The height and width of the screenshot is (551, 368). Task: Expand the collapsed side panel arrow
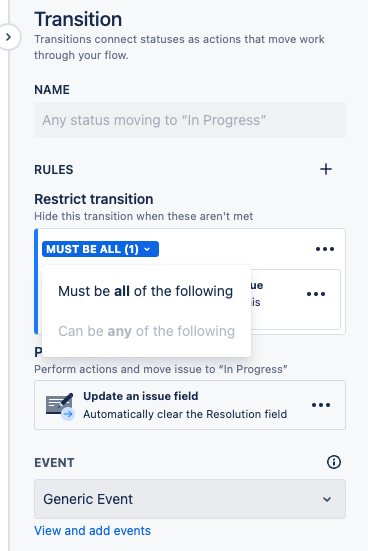coord(9,37)
